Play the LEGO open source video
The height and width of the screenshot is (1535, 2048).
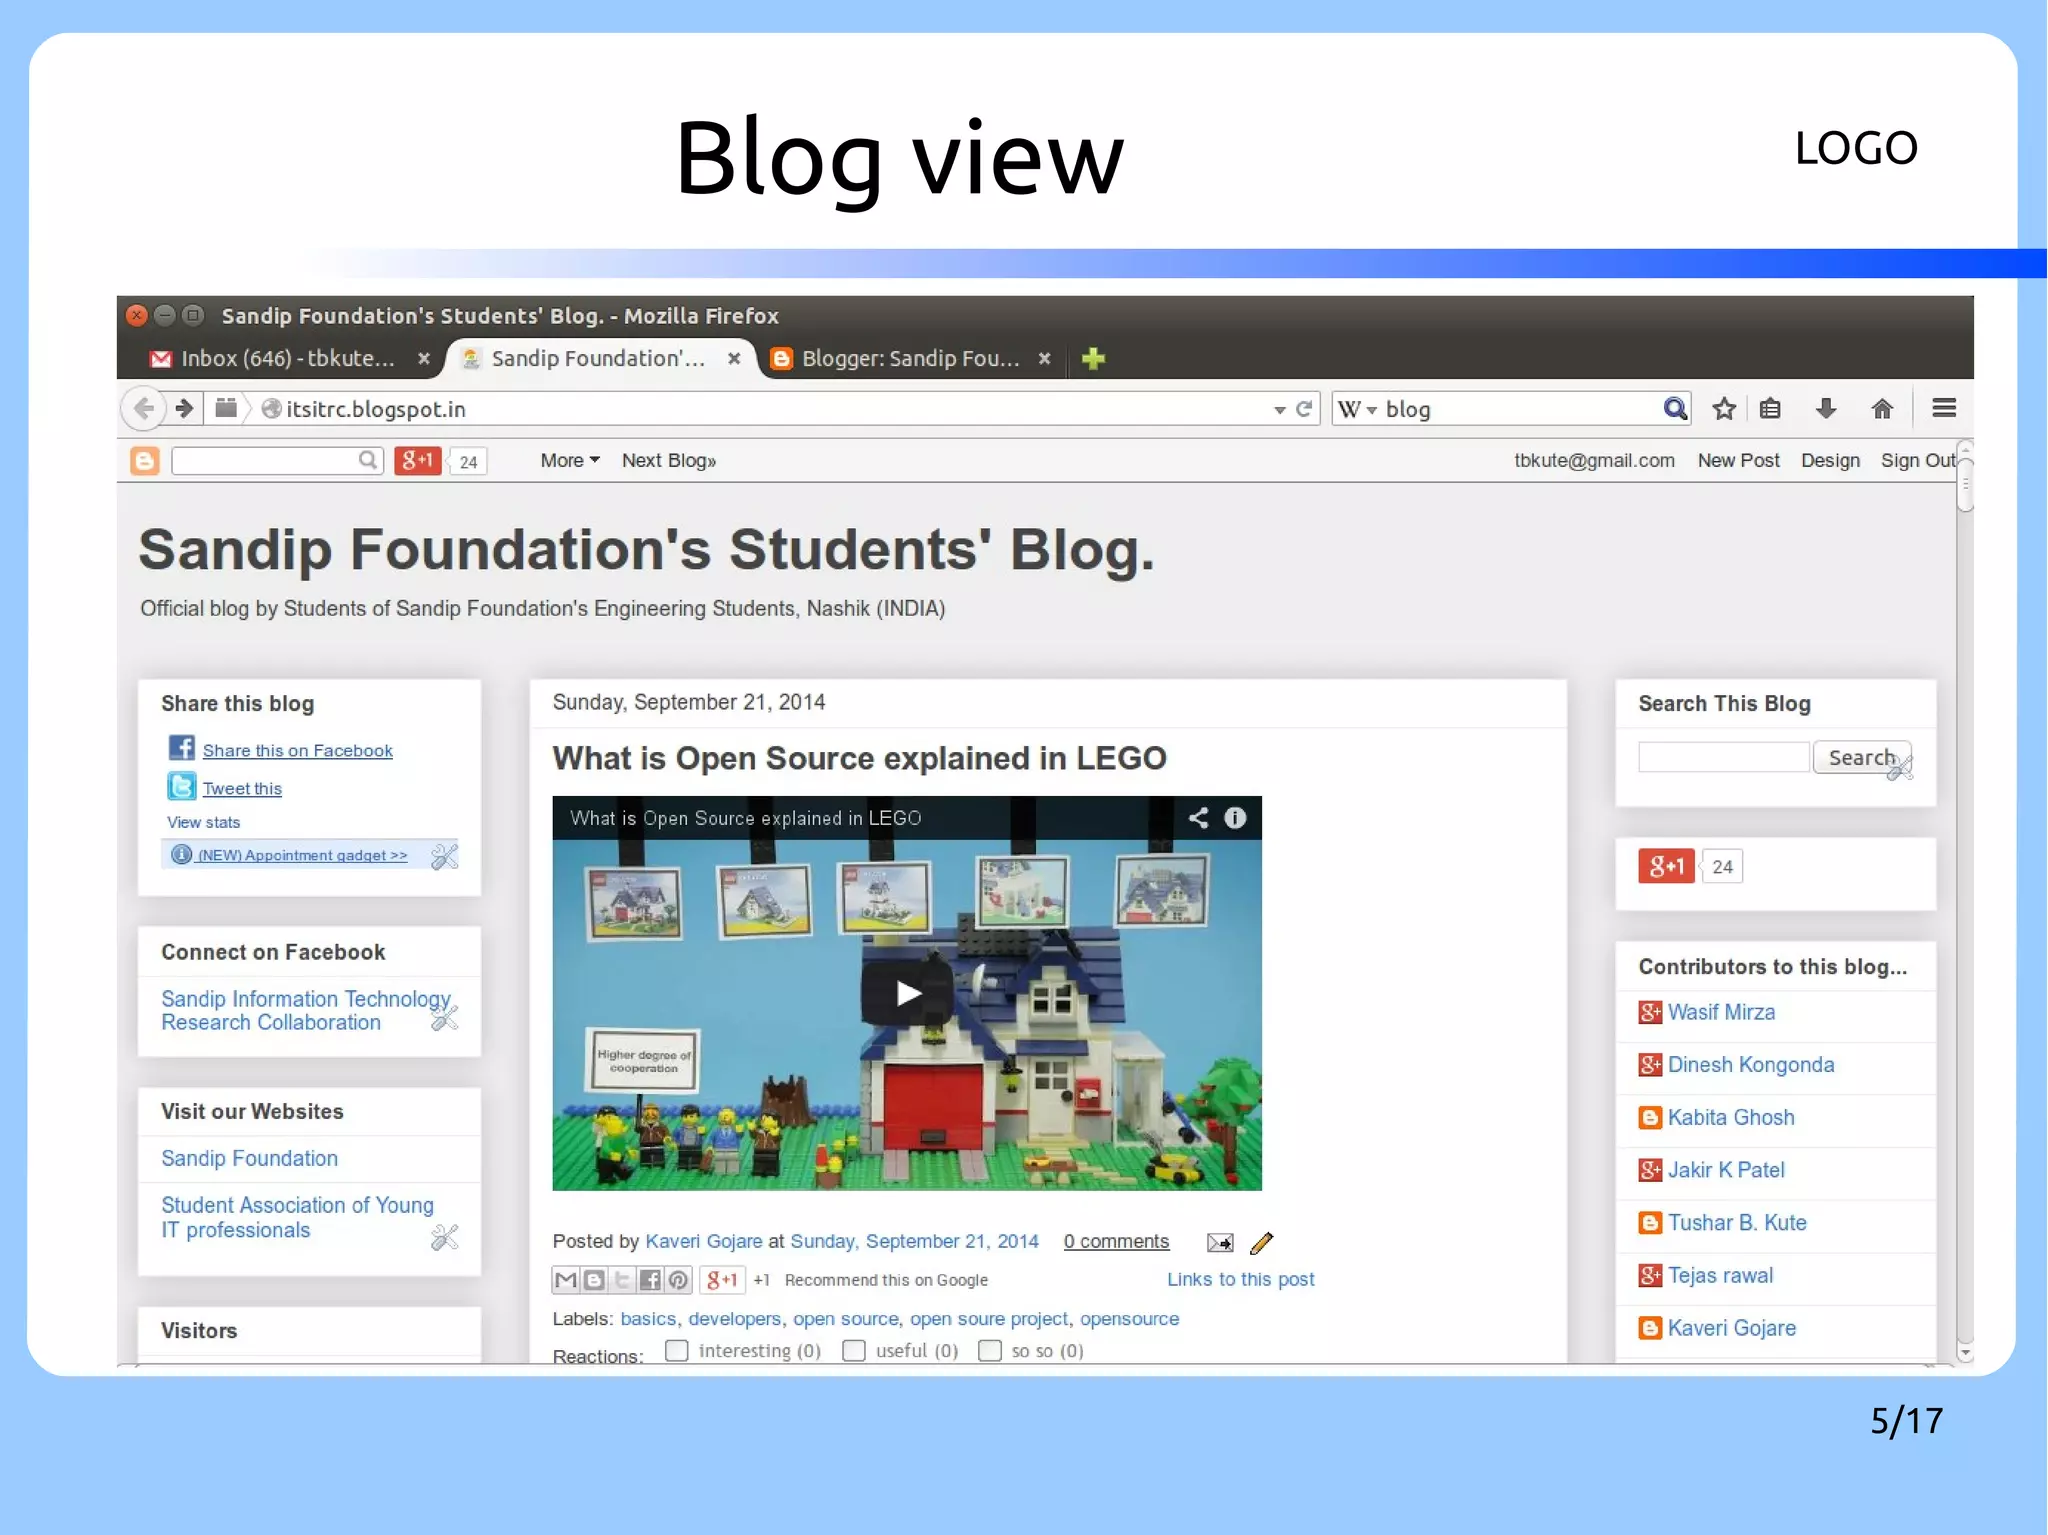coord(907,993)
